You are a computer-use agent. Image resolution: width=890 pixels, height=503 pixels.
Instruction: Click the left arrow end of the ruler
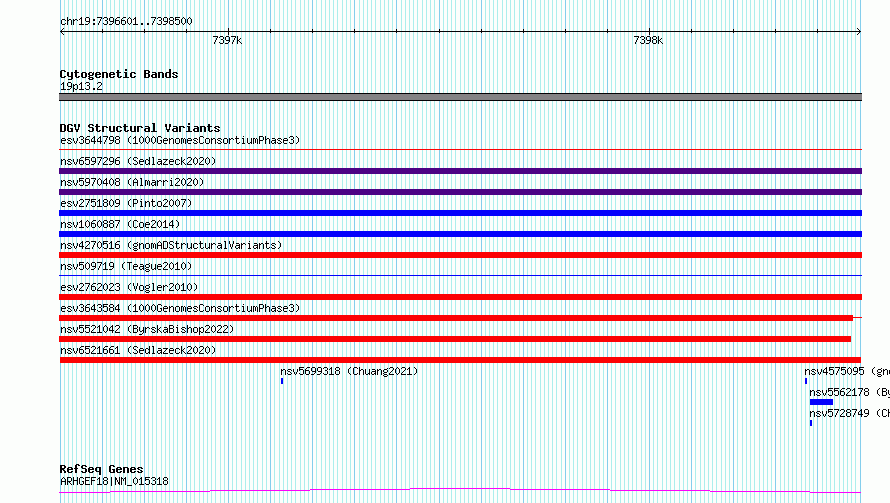(62, 32)
